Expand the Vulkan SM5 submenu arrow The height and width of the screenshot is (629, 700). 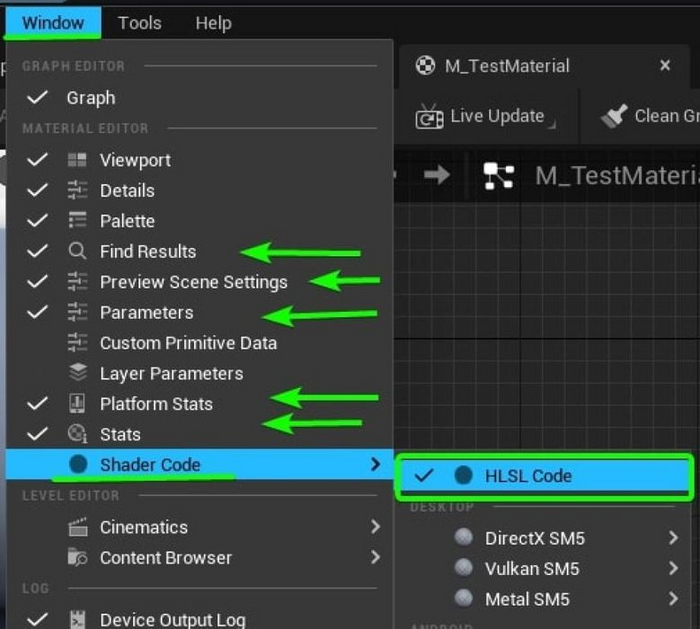click(x=673, y=568)
